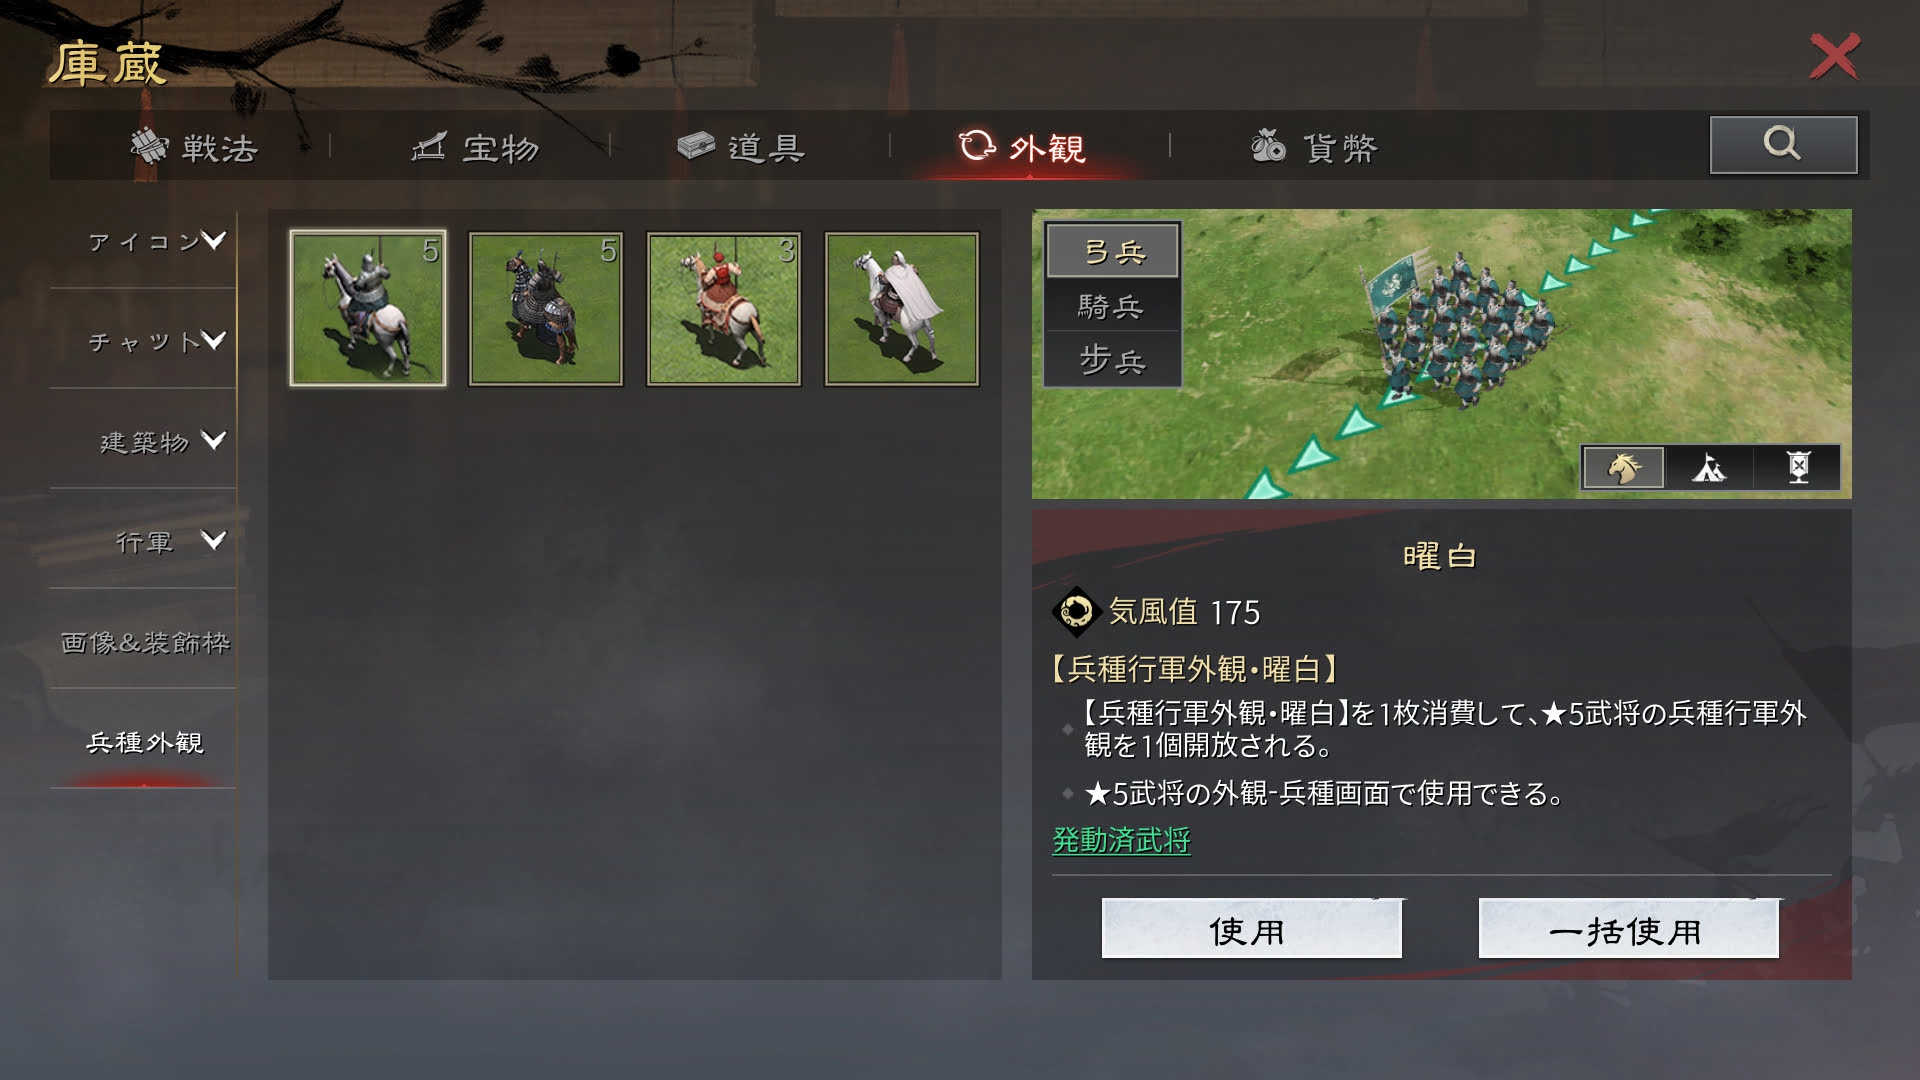This screenshot has height=1080, width=1920.
Task: Open the 戦法 tab
Action: click(x=194, y=147)
